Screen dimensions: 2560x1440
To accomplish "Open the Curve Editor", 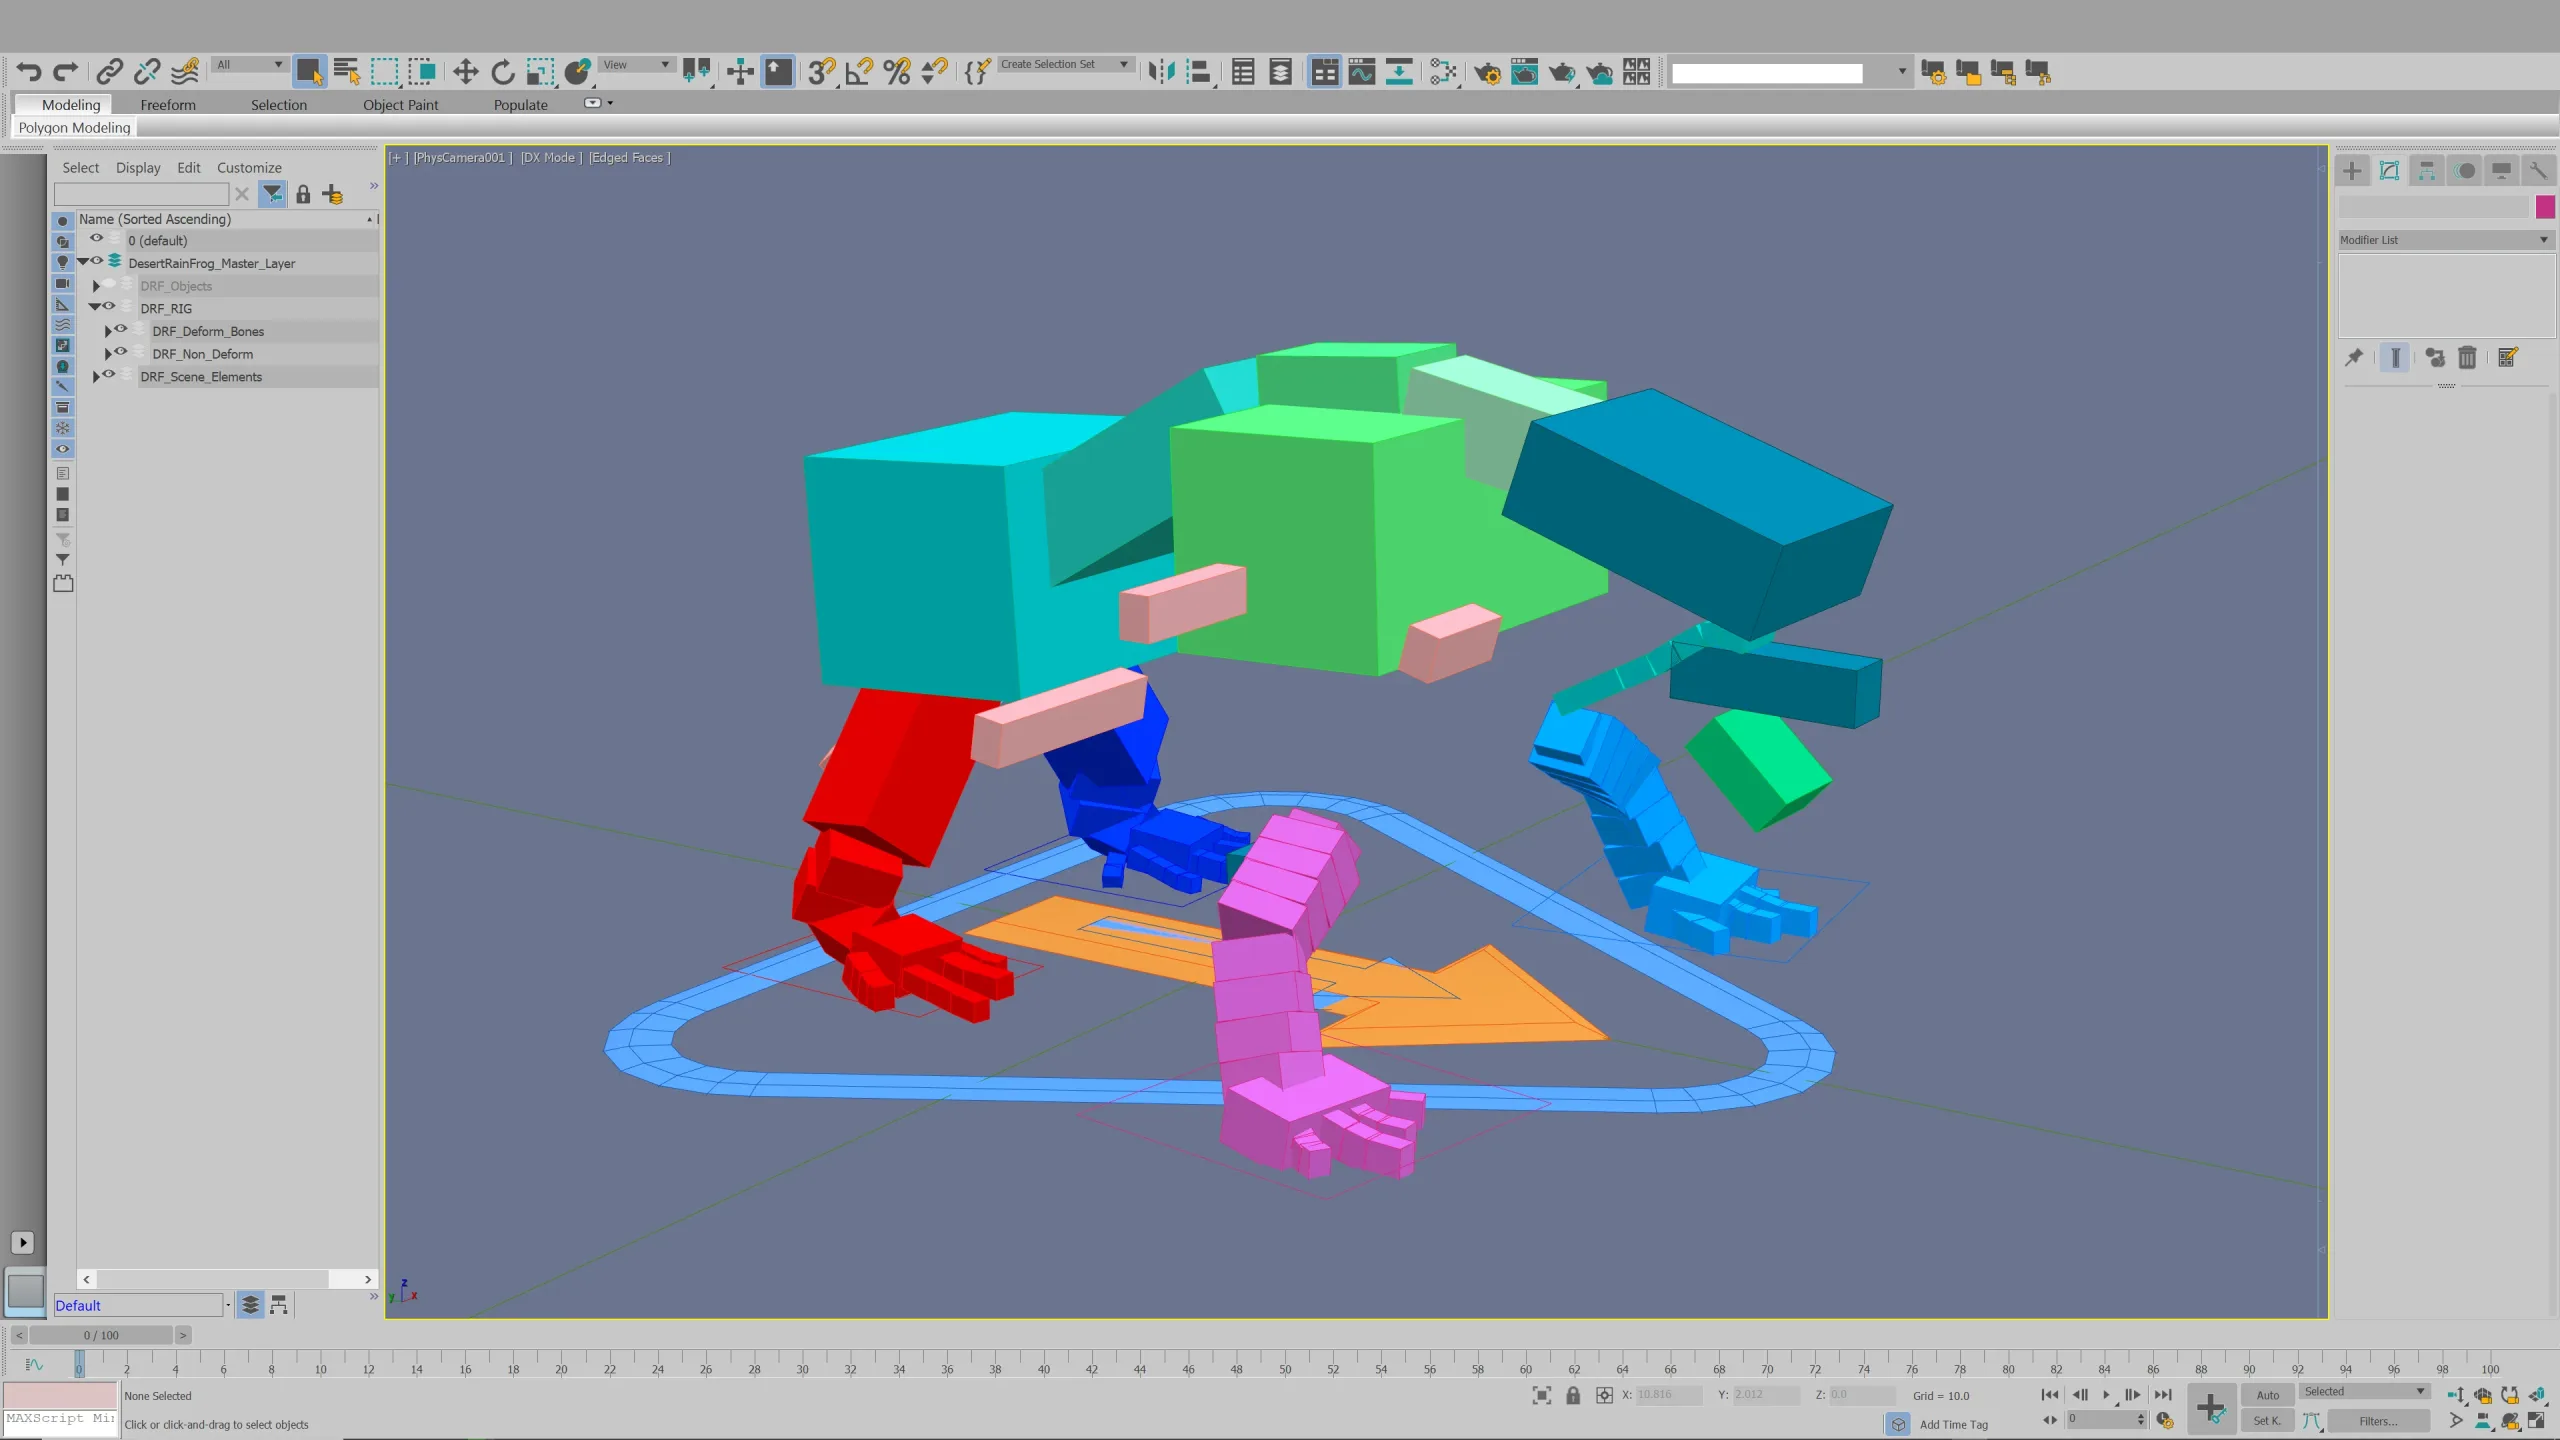I will tap(1362, 72).
